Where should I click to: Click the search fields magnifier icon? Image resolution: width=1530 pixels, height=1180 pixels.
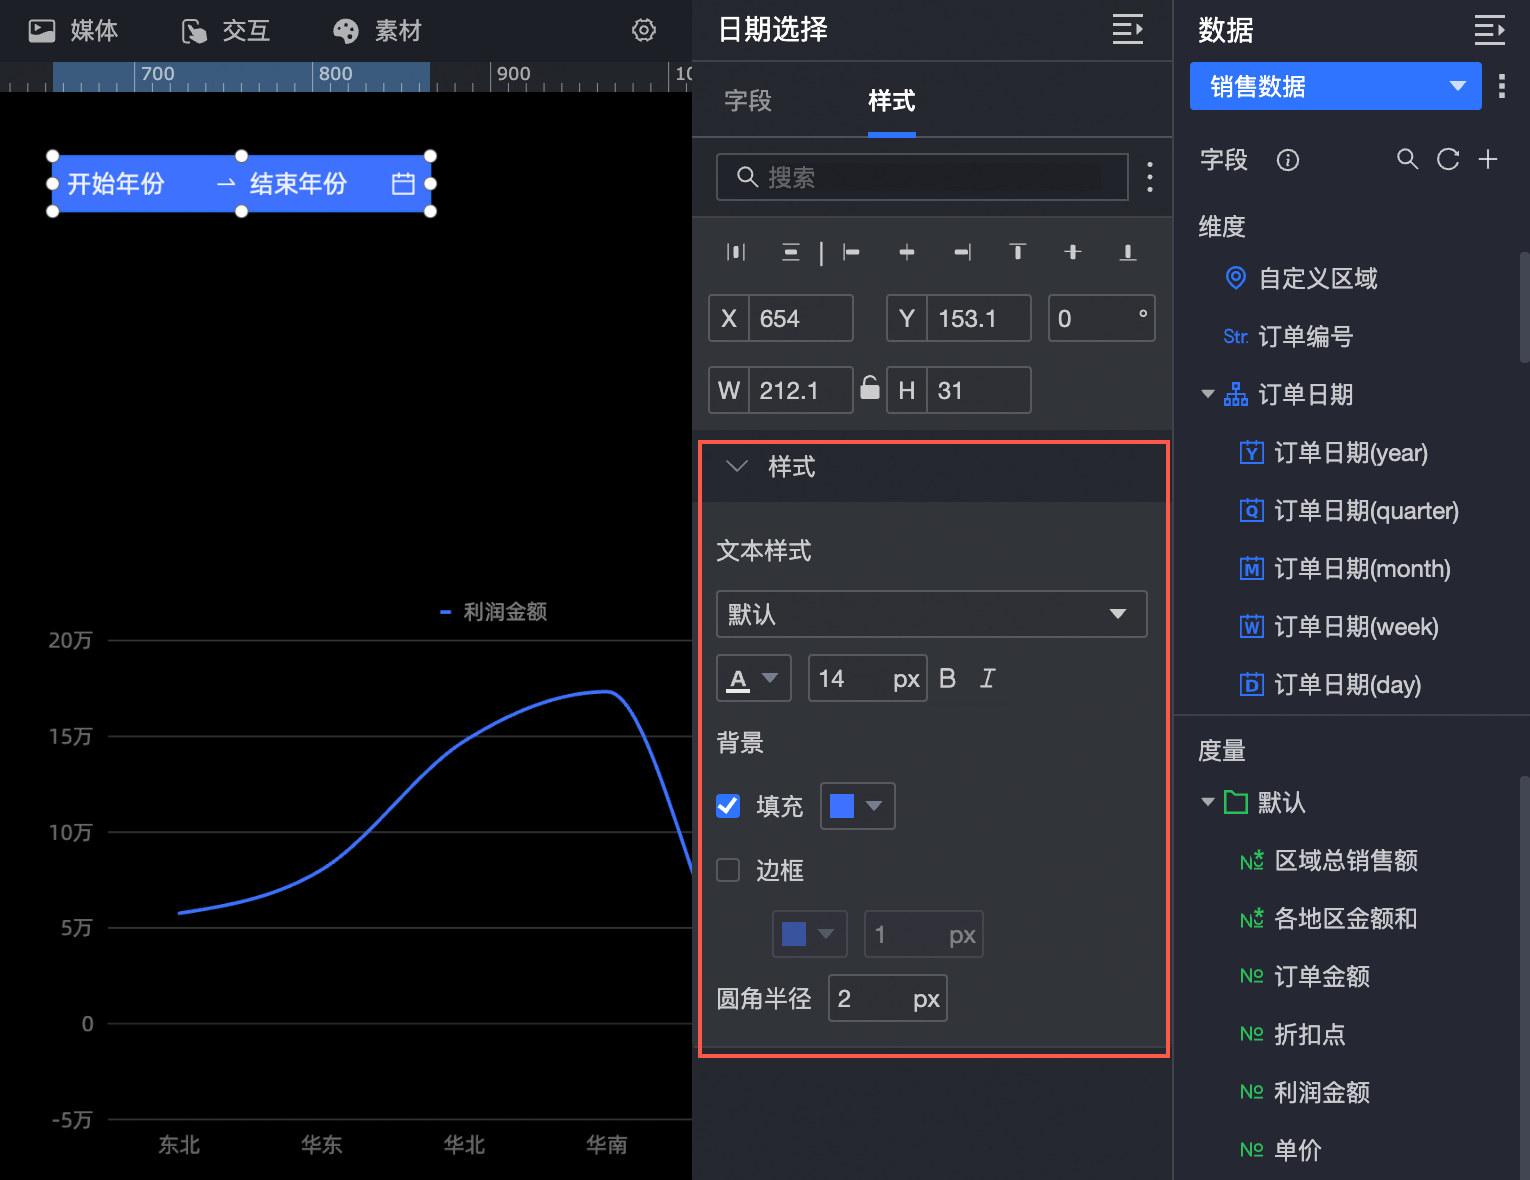click(1407, 159)
